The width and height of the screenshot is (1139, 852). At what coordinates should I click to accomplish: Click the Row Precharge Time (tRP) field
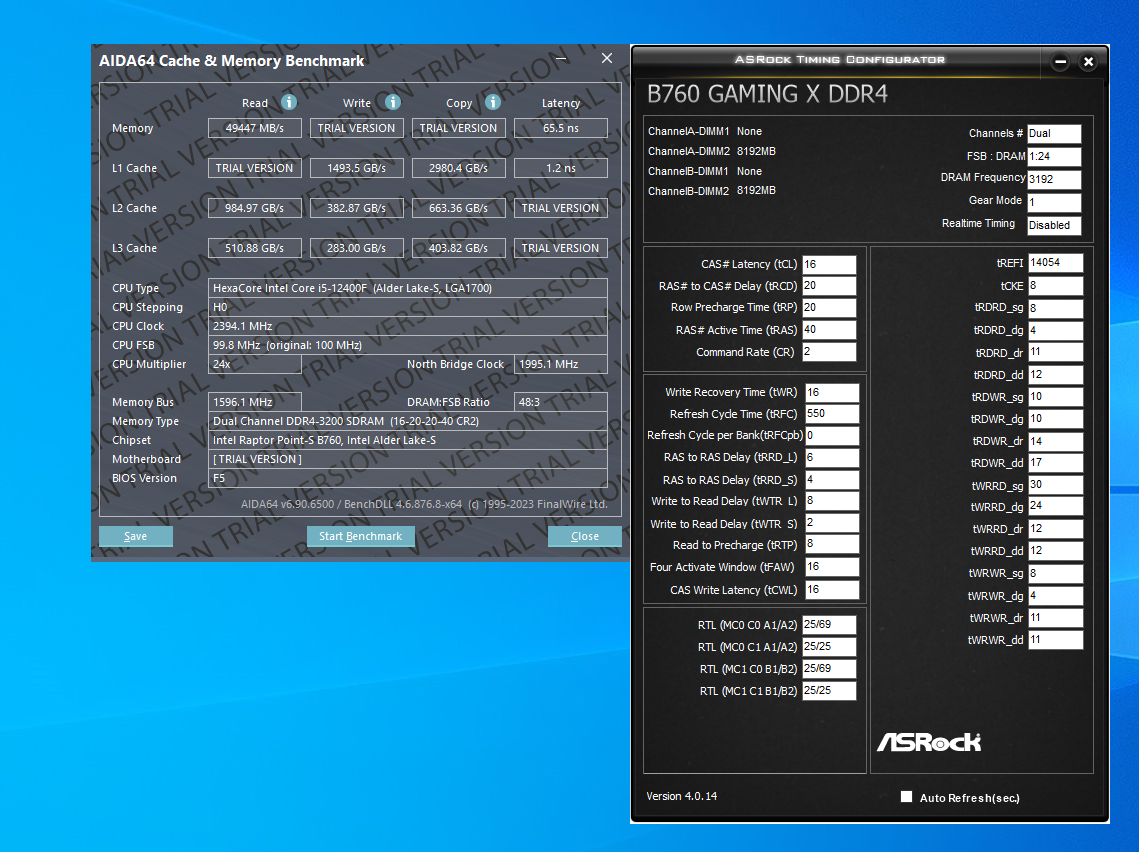[x=829, y=308]
